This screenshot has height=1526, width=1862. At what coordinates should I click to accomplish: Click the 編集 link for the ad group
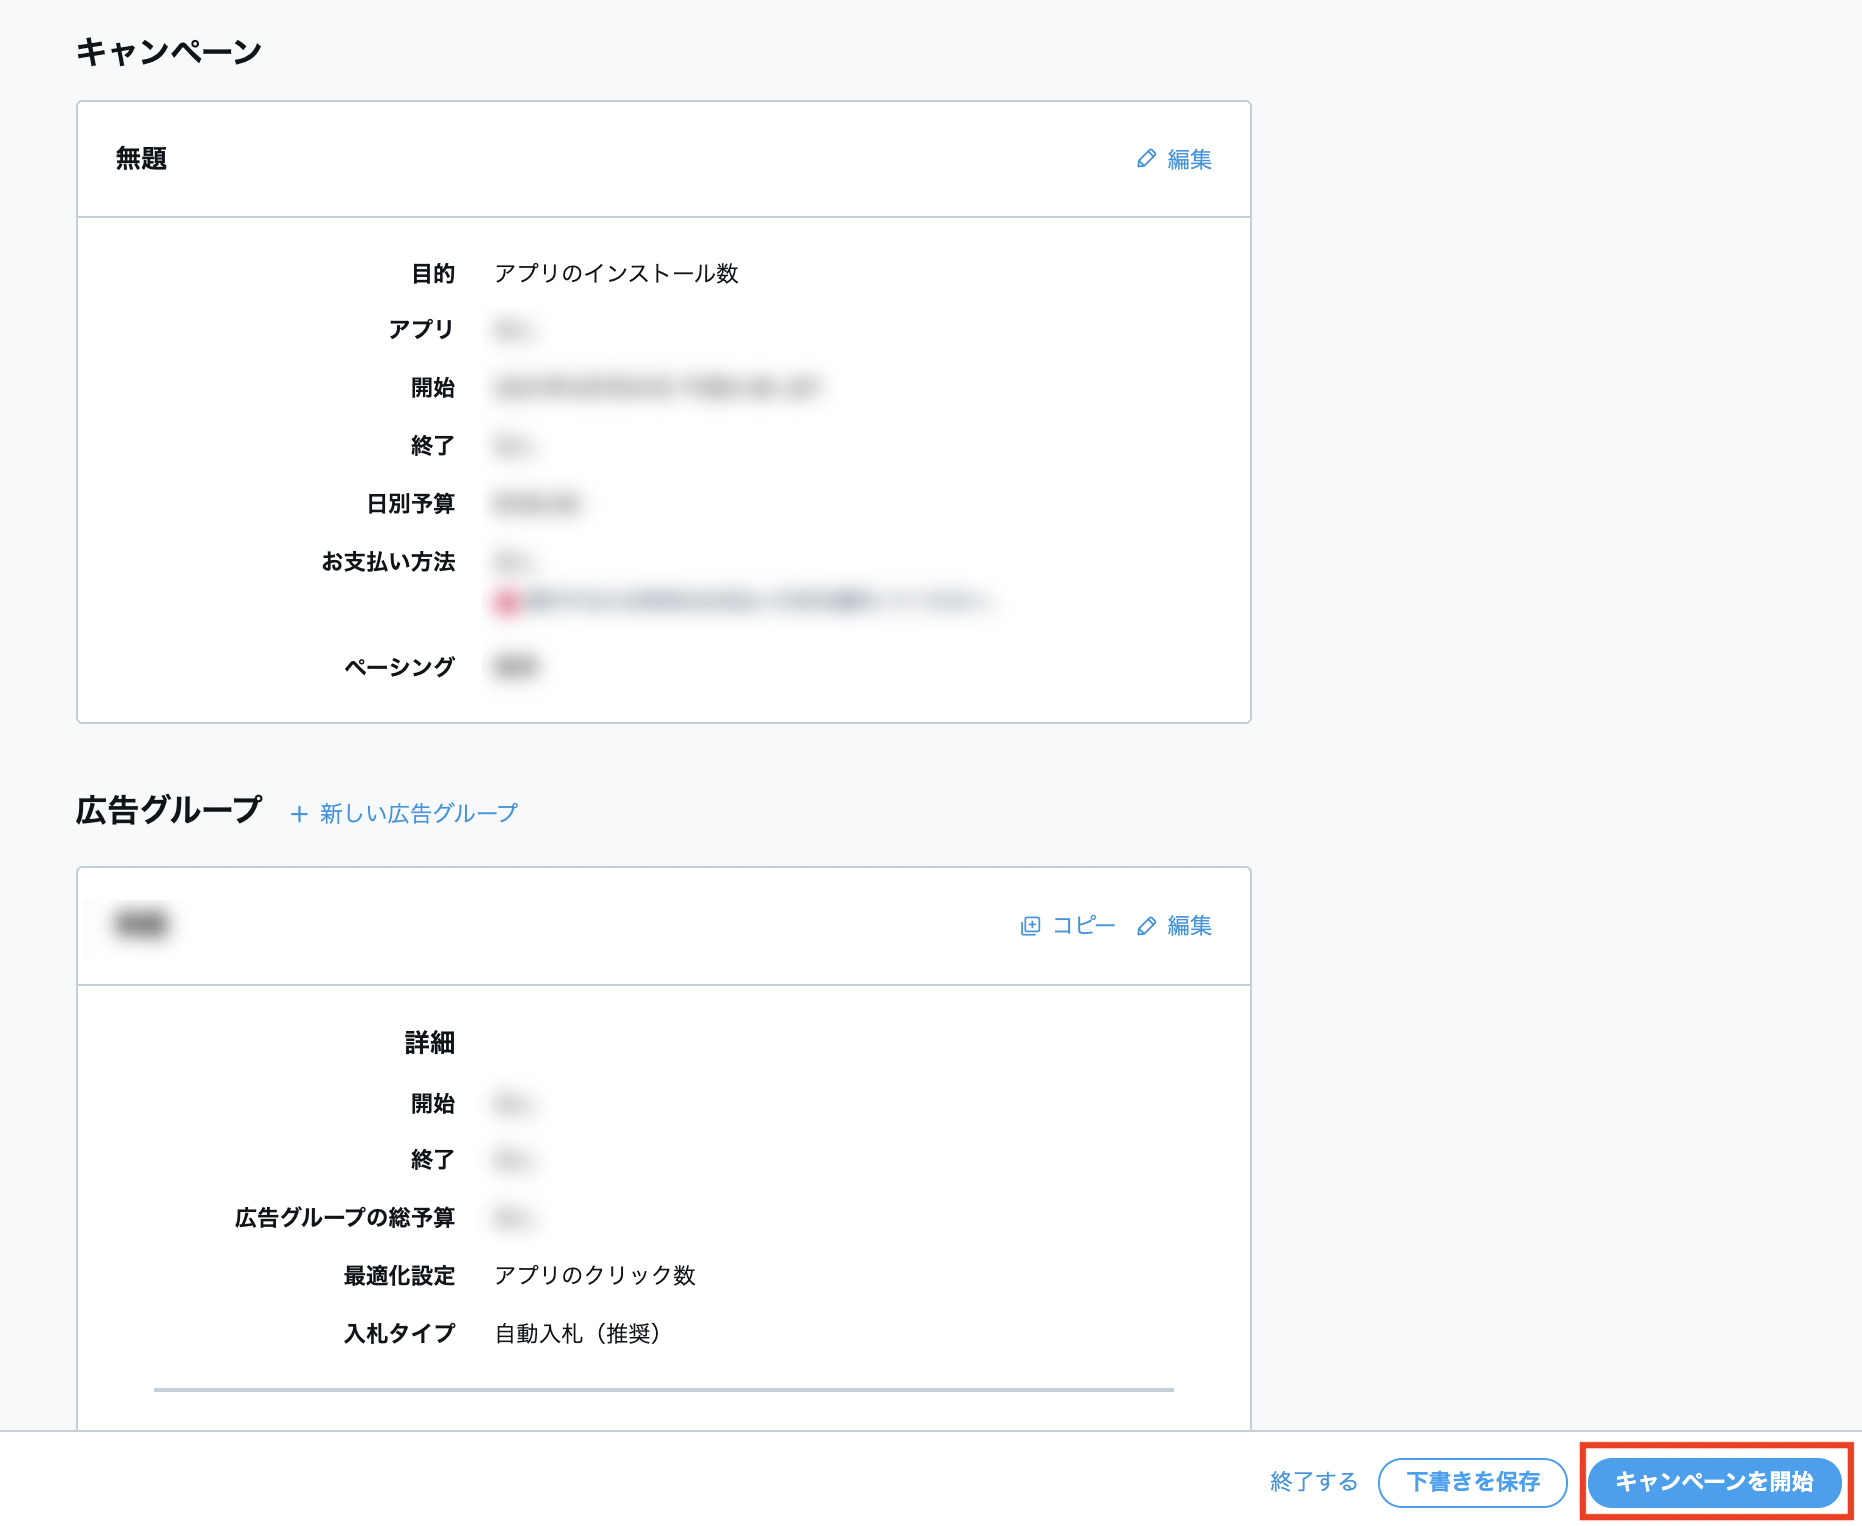(x=1188, y=926)
